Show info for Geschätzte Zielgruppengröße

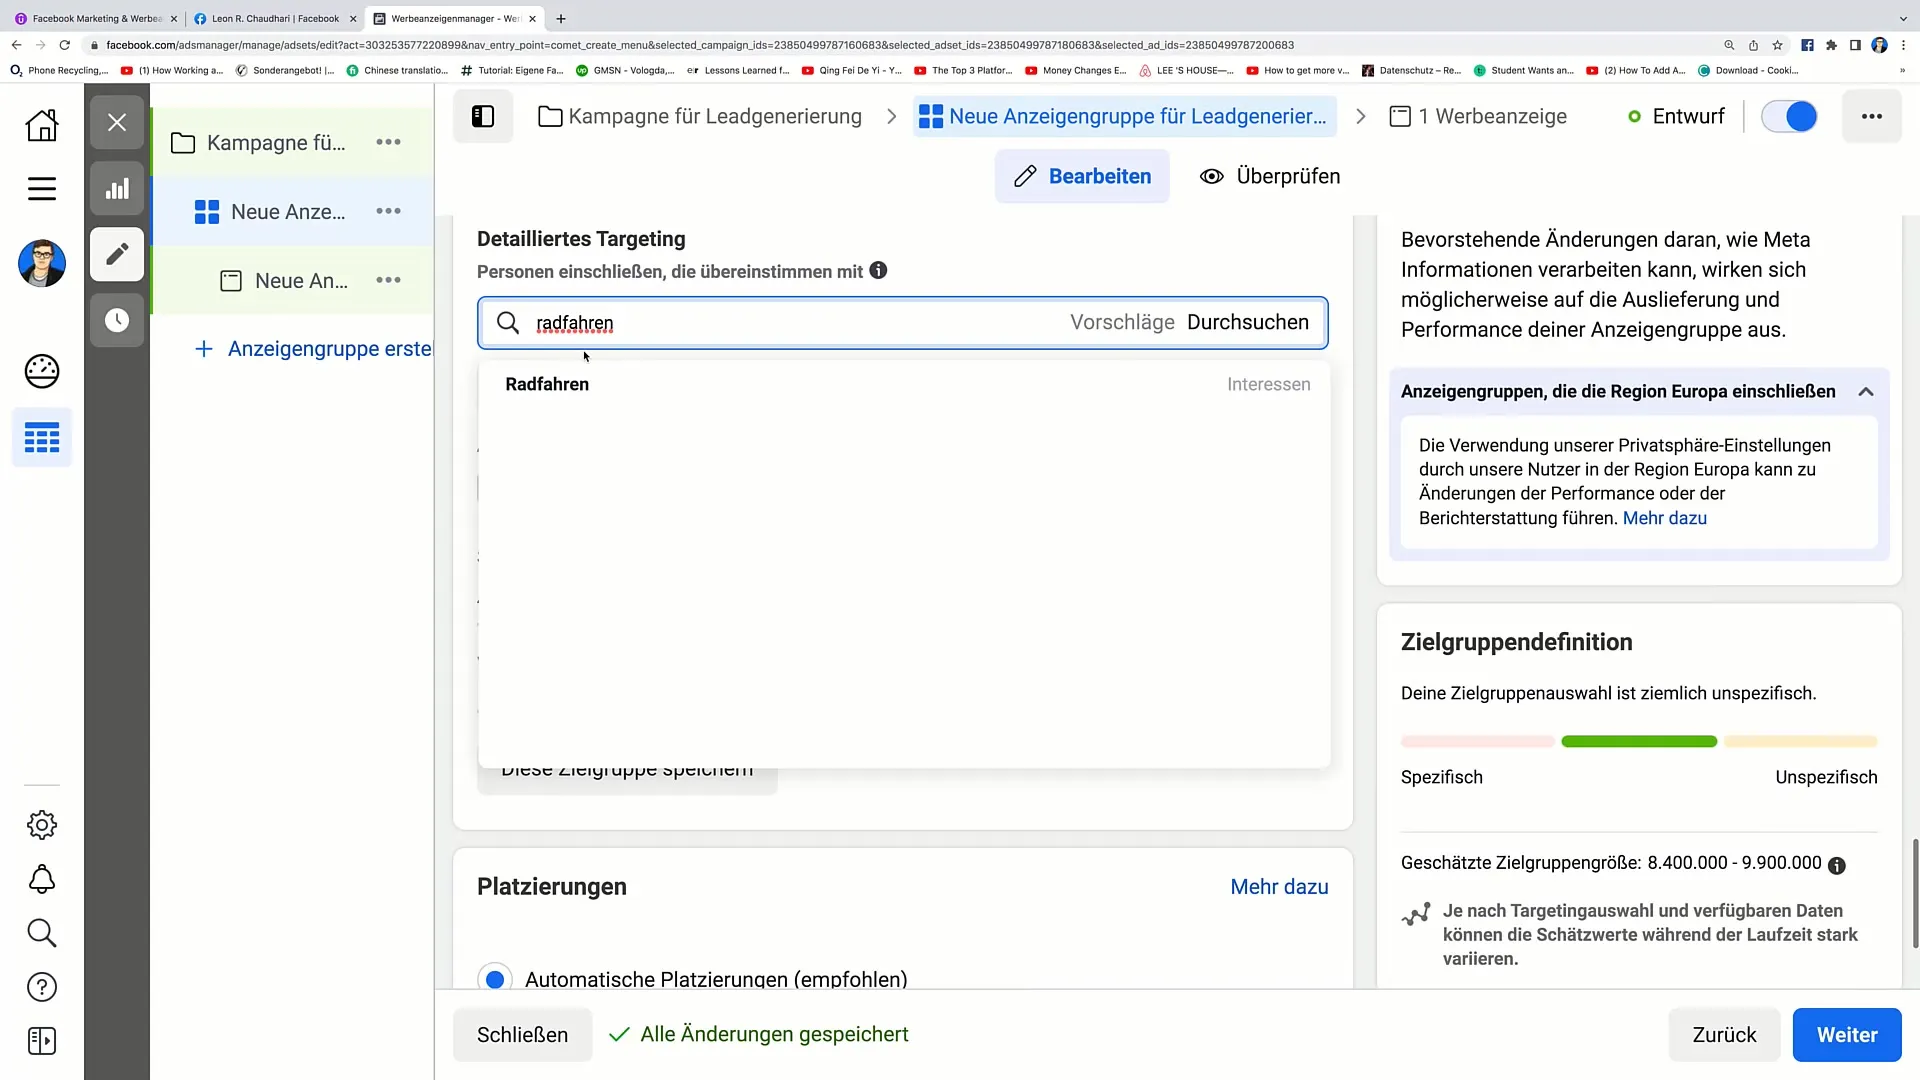tap(1836, 865)
